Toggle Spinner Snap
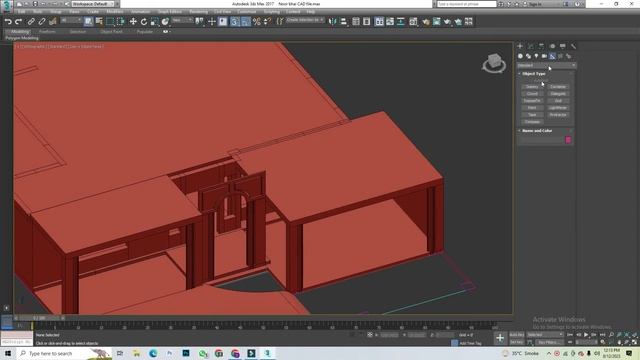640x360 pixels. 267,22
